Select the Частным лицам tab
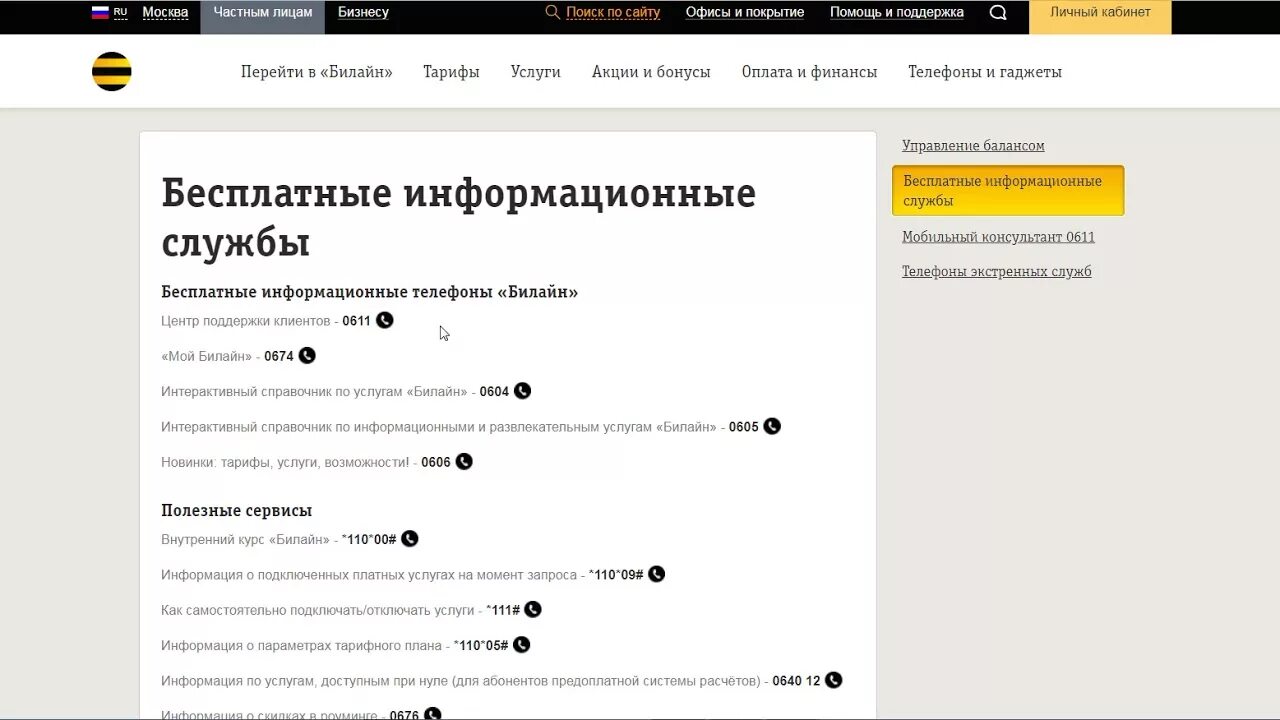The height and width of the screenshot is (720, 1280). click(263, 16)
